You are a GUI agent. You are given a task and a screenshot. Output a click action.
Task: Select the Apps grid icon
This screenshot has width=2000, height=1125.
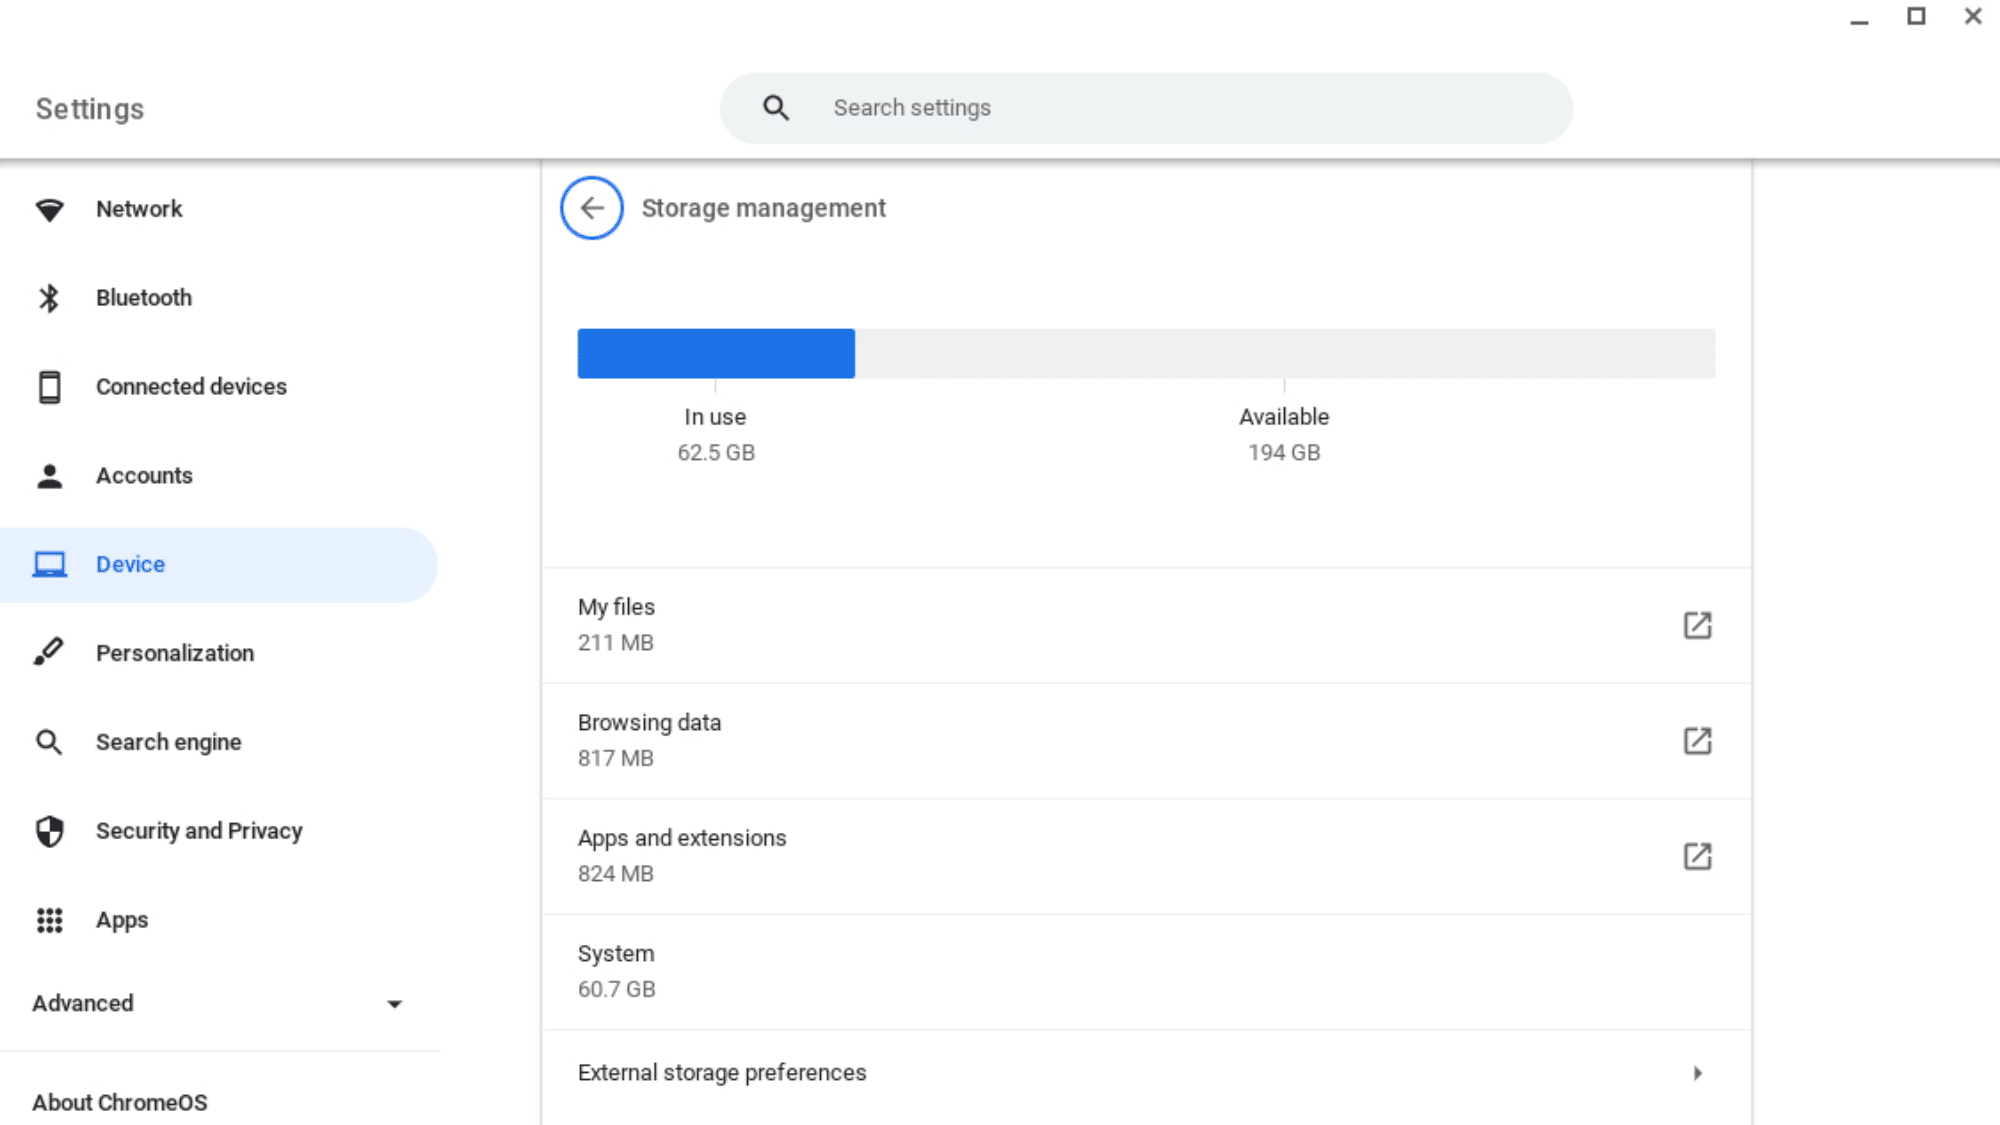click(x=49, y=920)
